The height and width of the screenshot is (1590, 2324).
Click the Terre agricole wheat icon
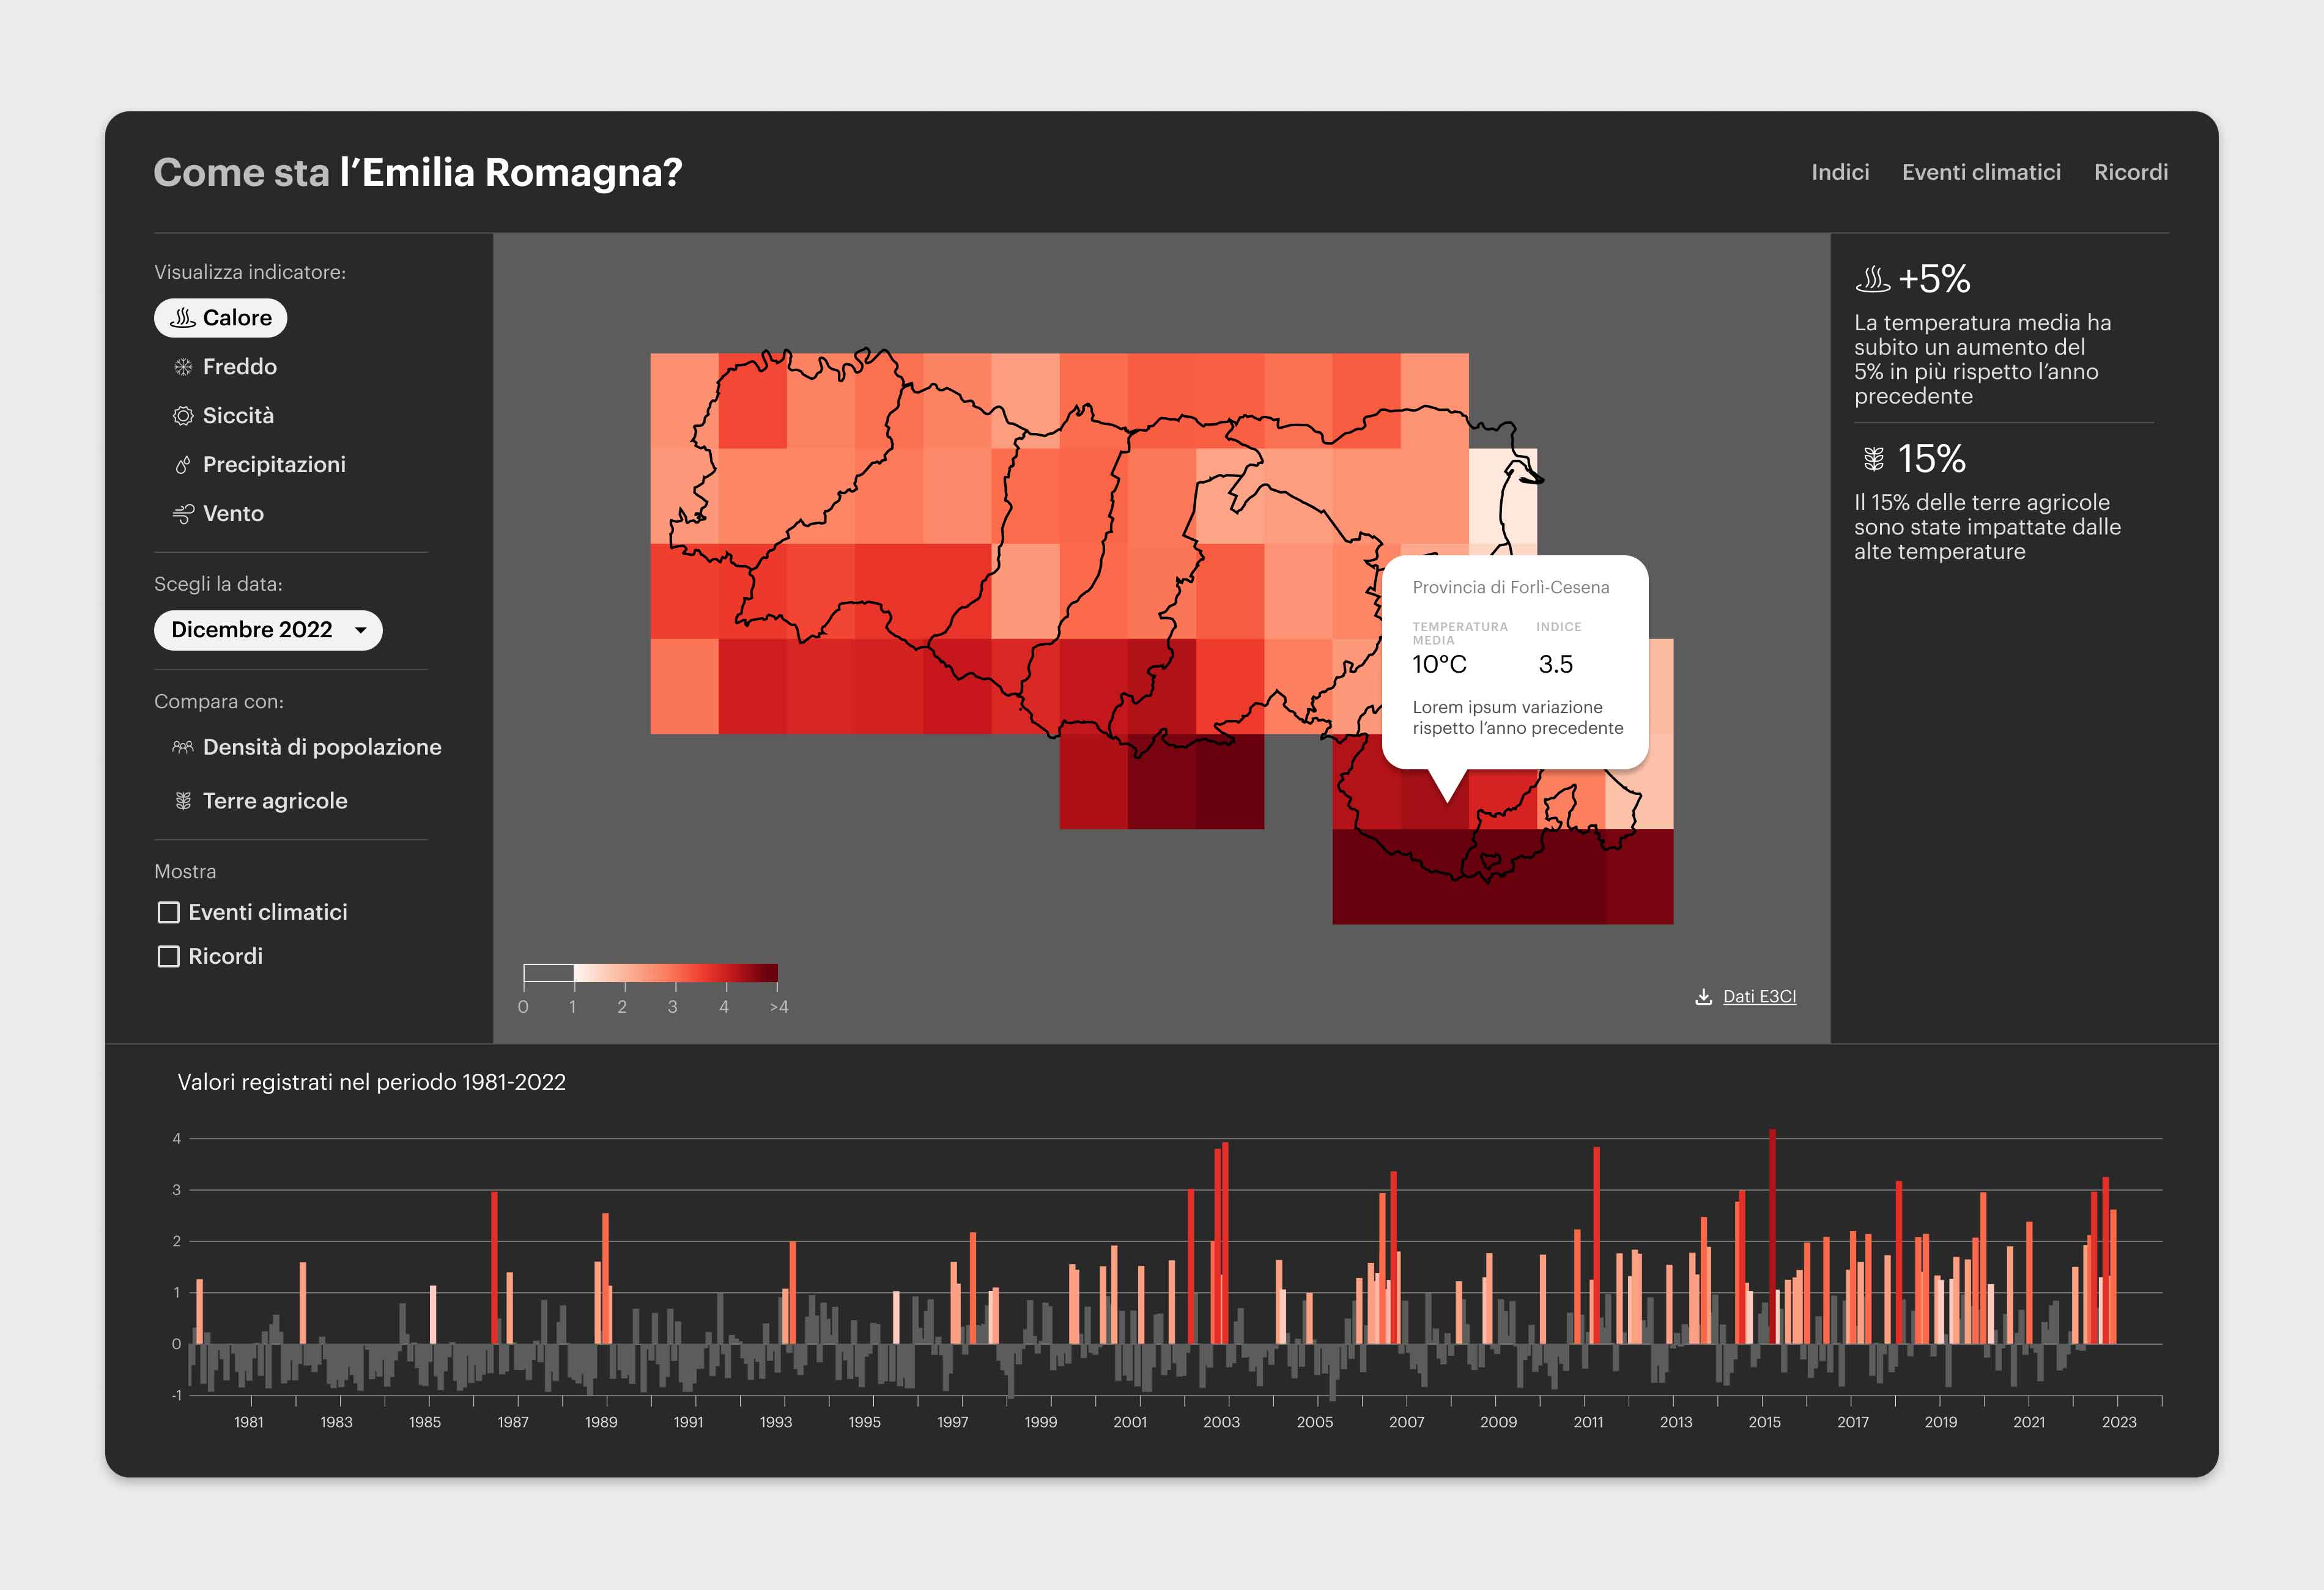[183, 801]
